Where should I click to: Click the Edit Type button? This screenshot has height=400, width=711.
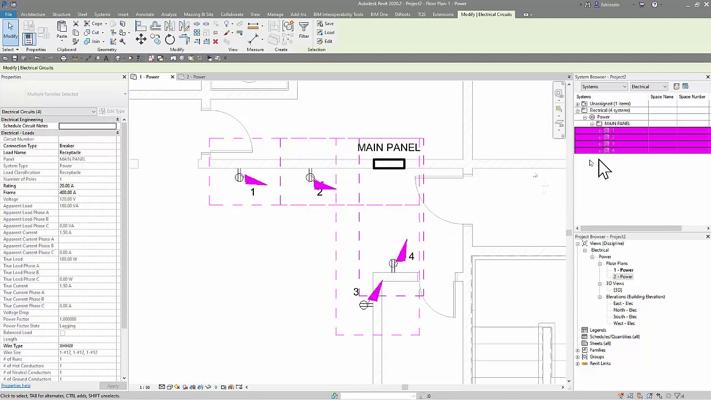click(x=113, y=111)
